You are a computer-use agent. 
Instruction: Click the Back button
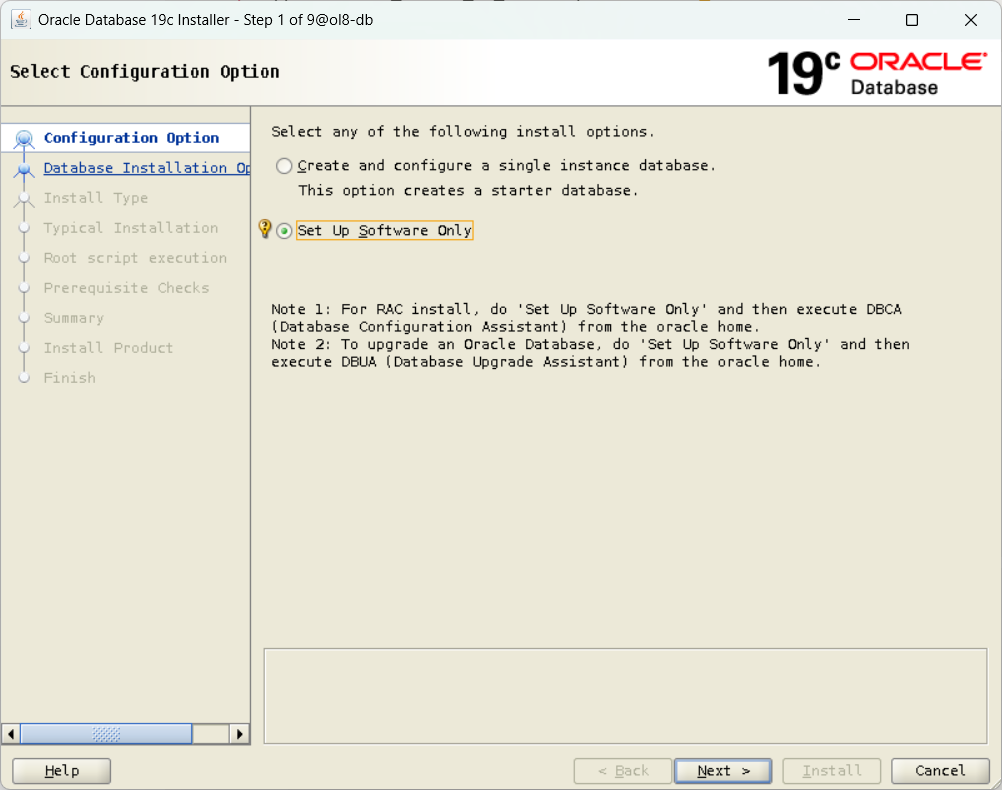tap(623, 771)
